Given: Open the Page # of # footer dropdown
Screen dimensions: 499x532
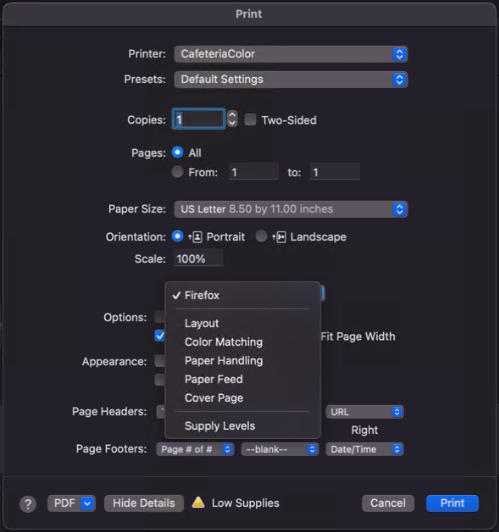Looking at the screenshot, I should pyautogui.click(x=195, y=449).
